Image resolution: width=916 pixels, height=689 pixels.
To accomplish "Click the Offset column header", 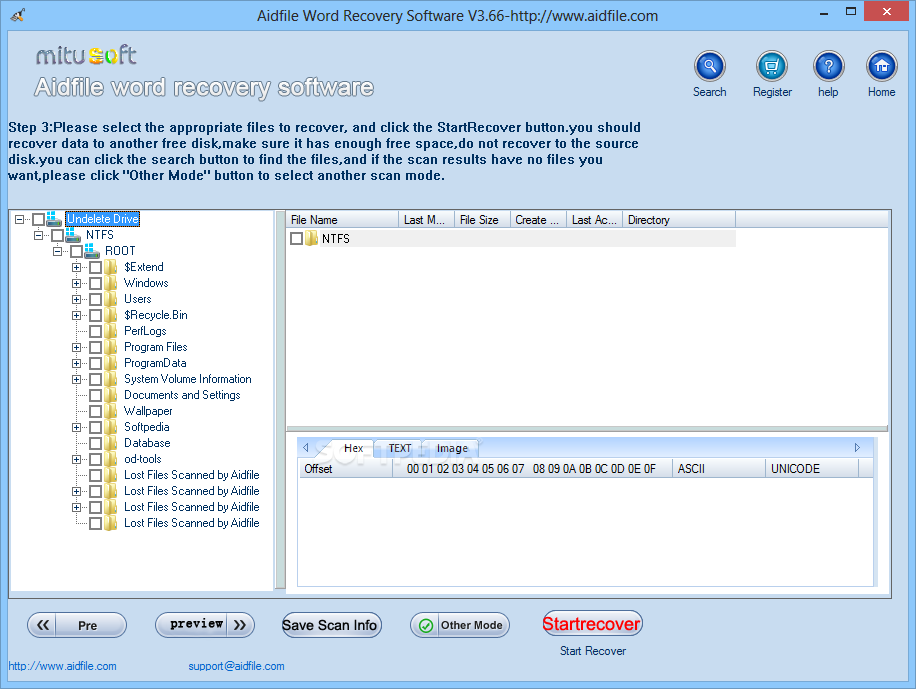I will (x=346, y=469).
